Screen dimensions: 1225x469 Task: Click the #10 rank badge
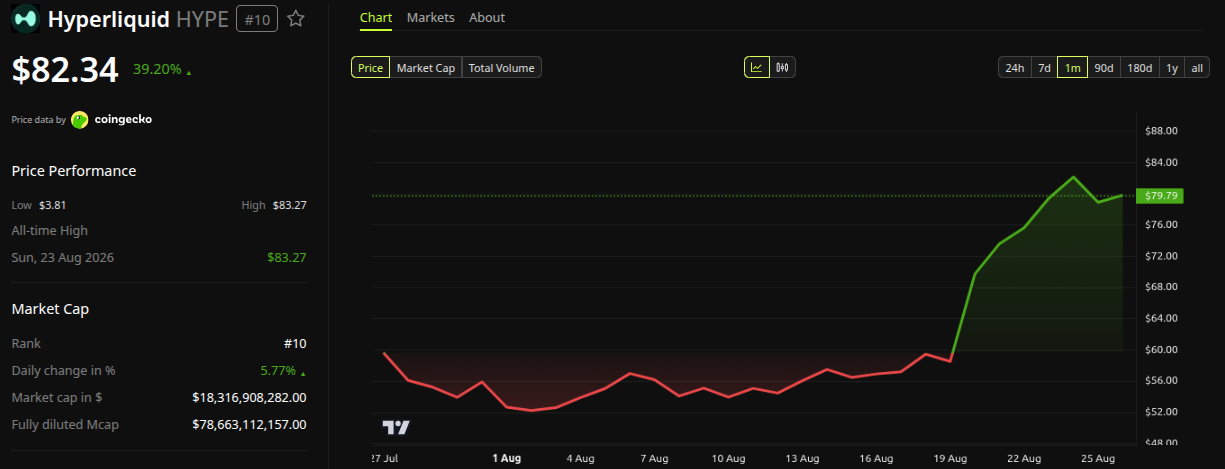click(257, 19)
